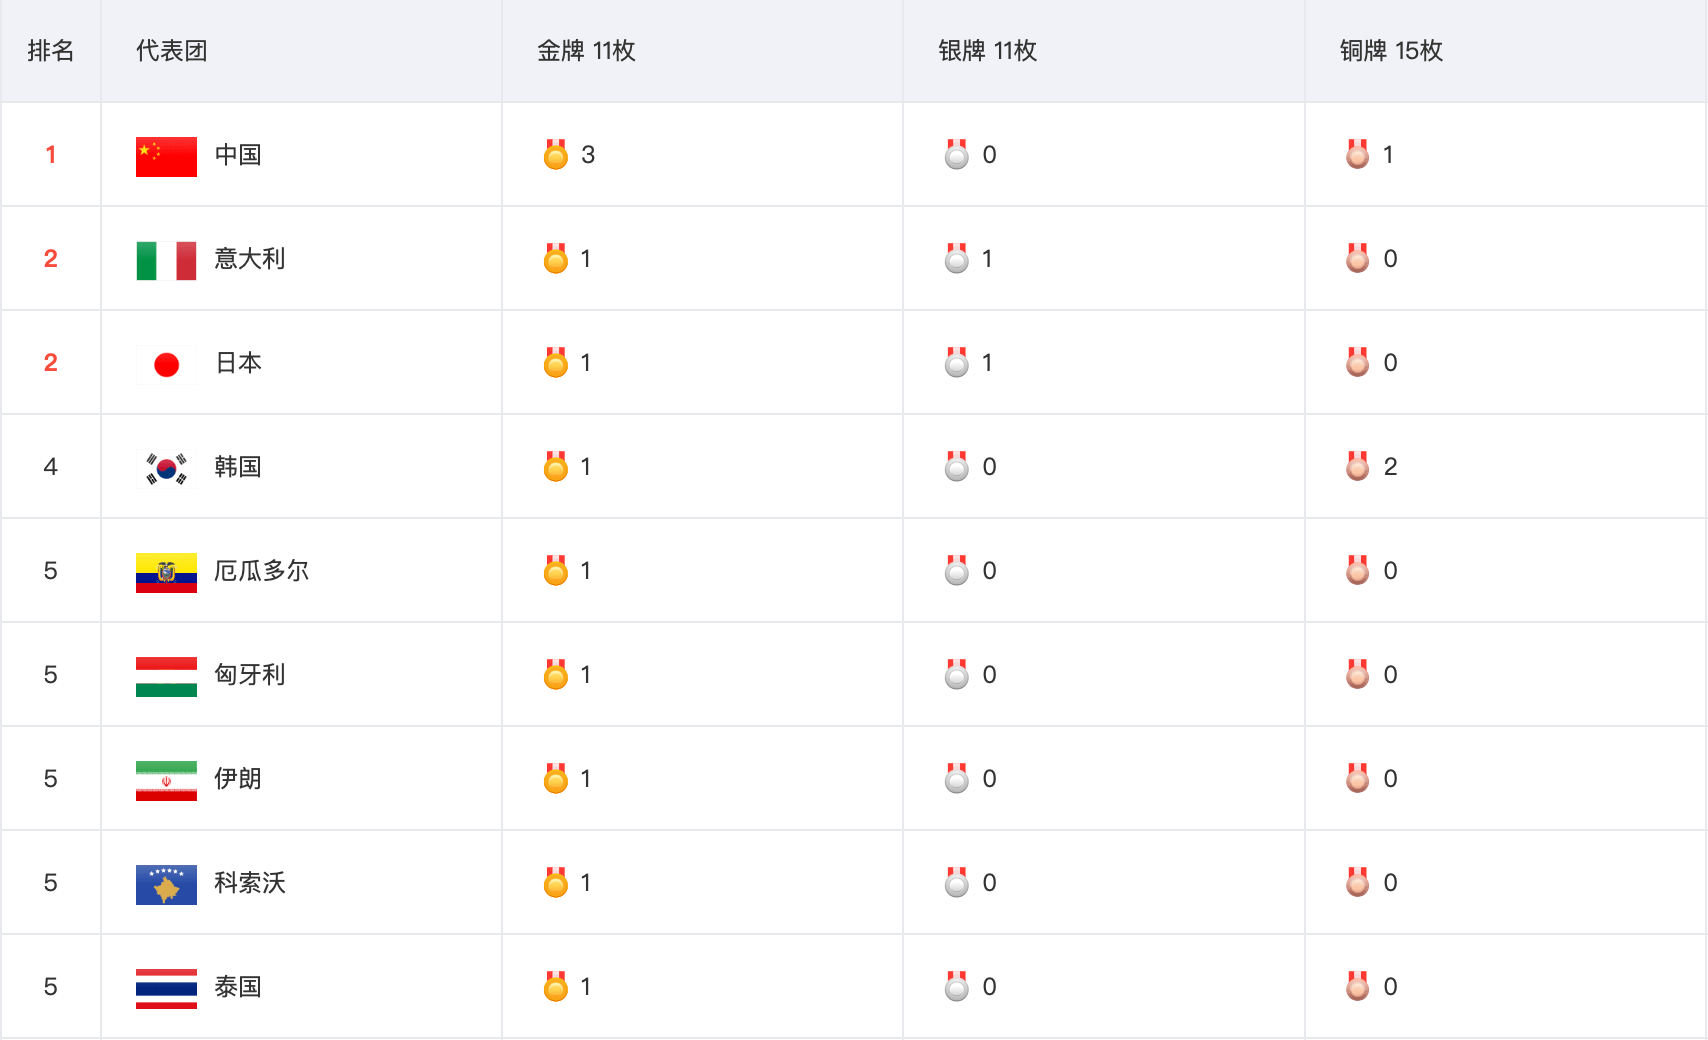The image size is (1708, 1040).
Task: Click the South Korea flag icon
Action: pyautogui.click(x=166, y=468)
